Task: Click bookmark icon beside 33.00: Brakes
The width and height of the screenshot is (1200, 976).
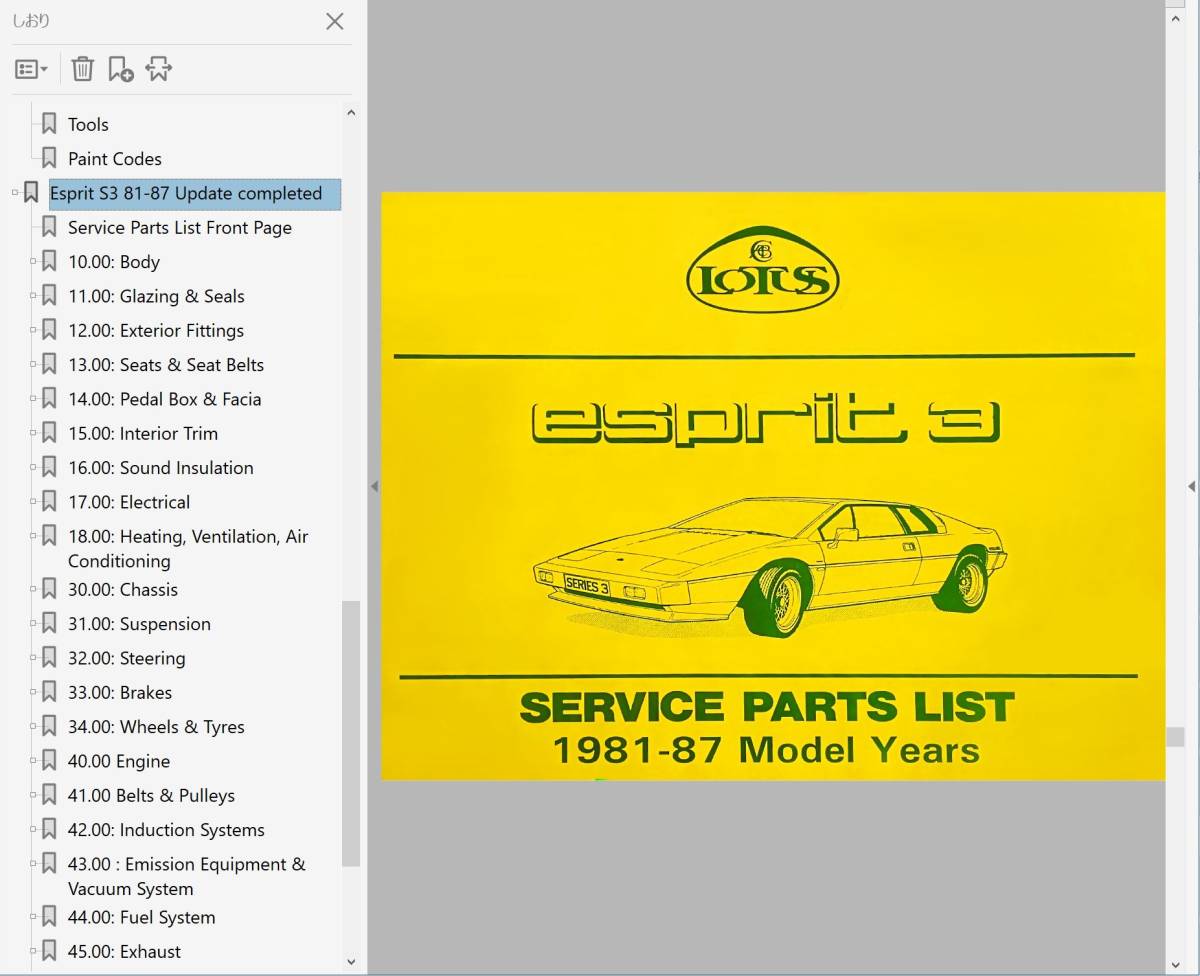Action: (x=49, y=693)
